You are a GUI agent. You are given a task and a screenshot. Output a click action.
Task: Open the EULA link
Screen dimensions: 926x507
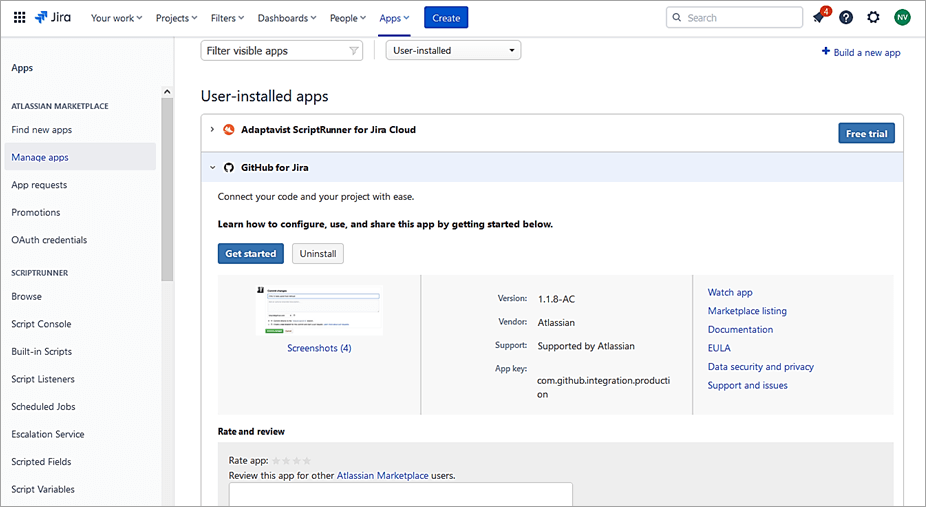point(719,348)
